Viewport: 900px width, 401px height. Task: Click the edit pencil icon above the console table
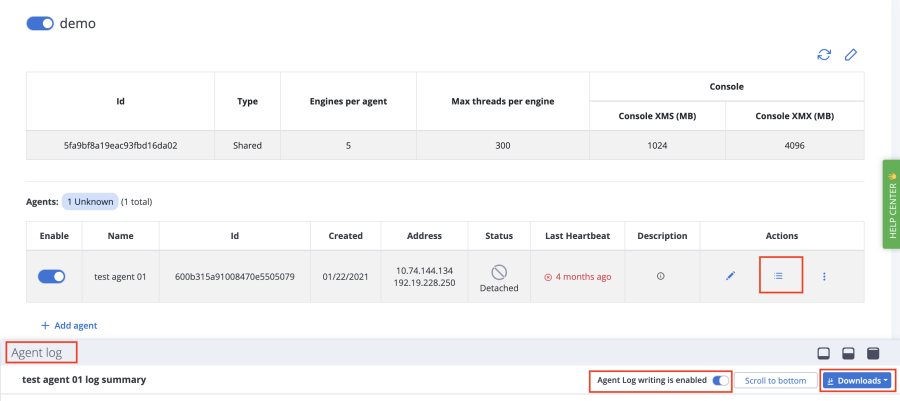coord(851,54)
